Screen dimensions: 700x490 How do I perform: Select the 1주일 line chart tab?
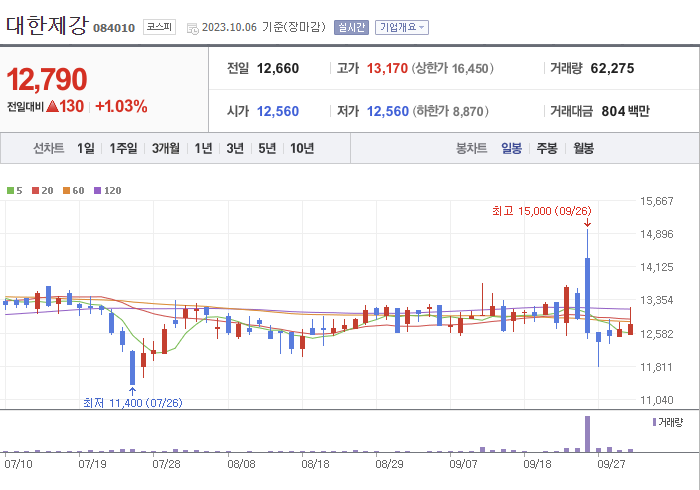(123, 148)
